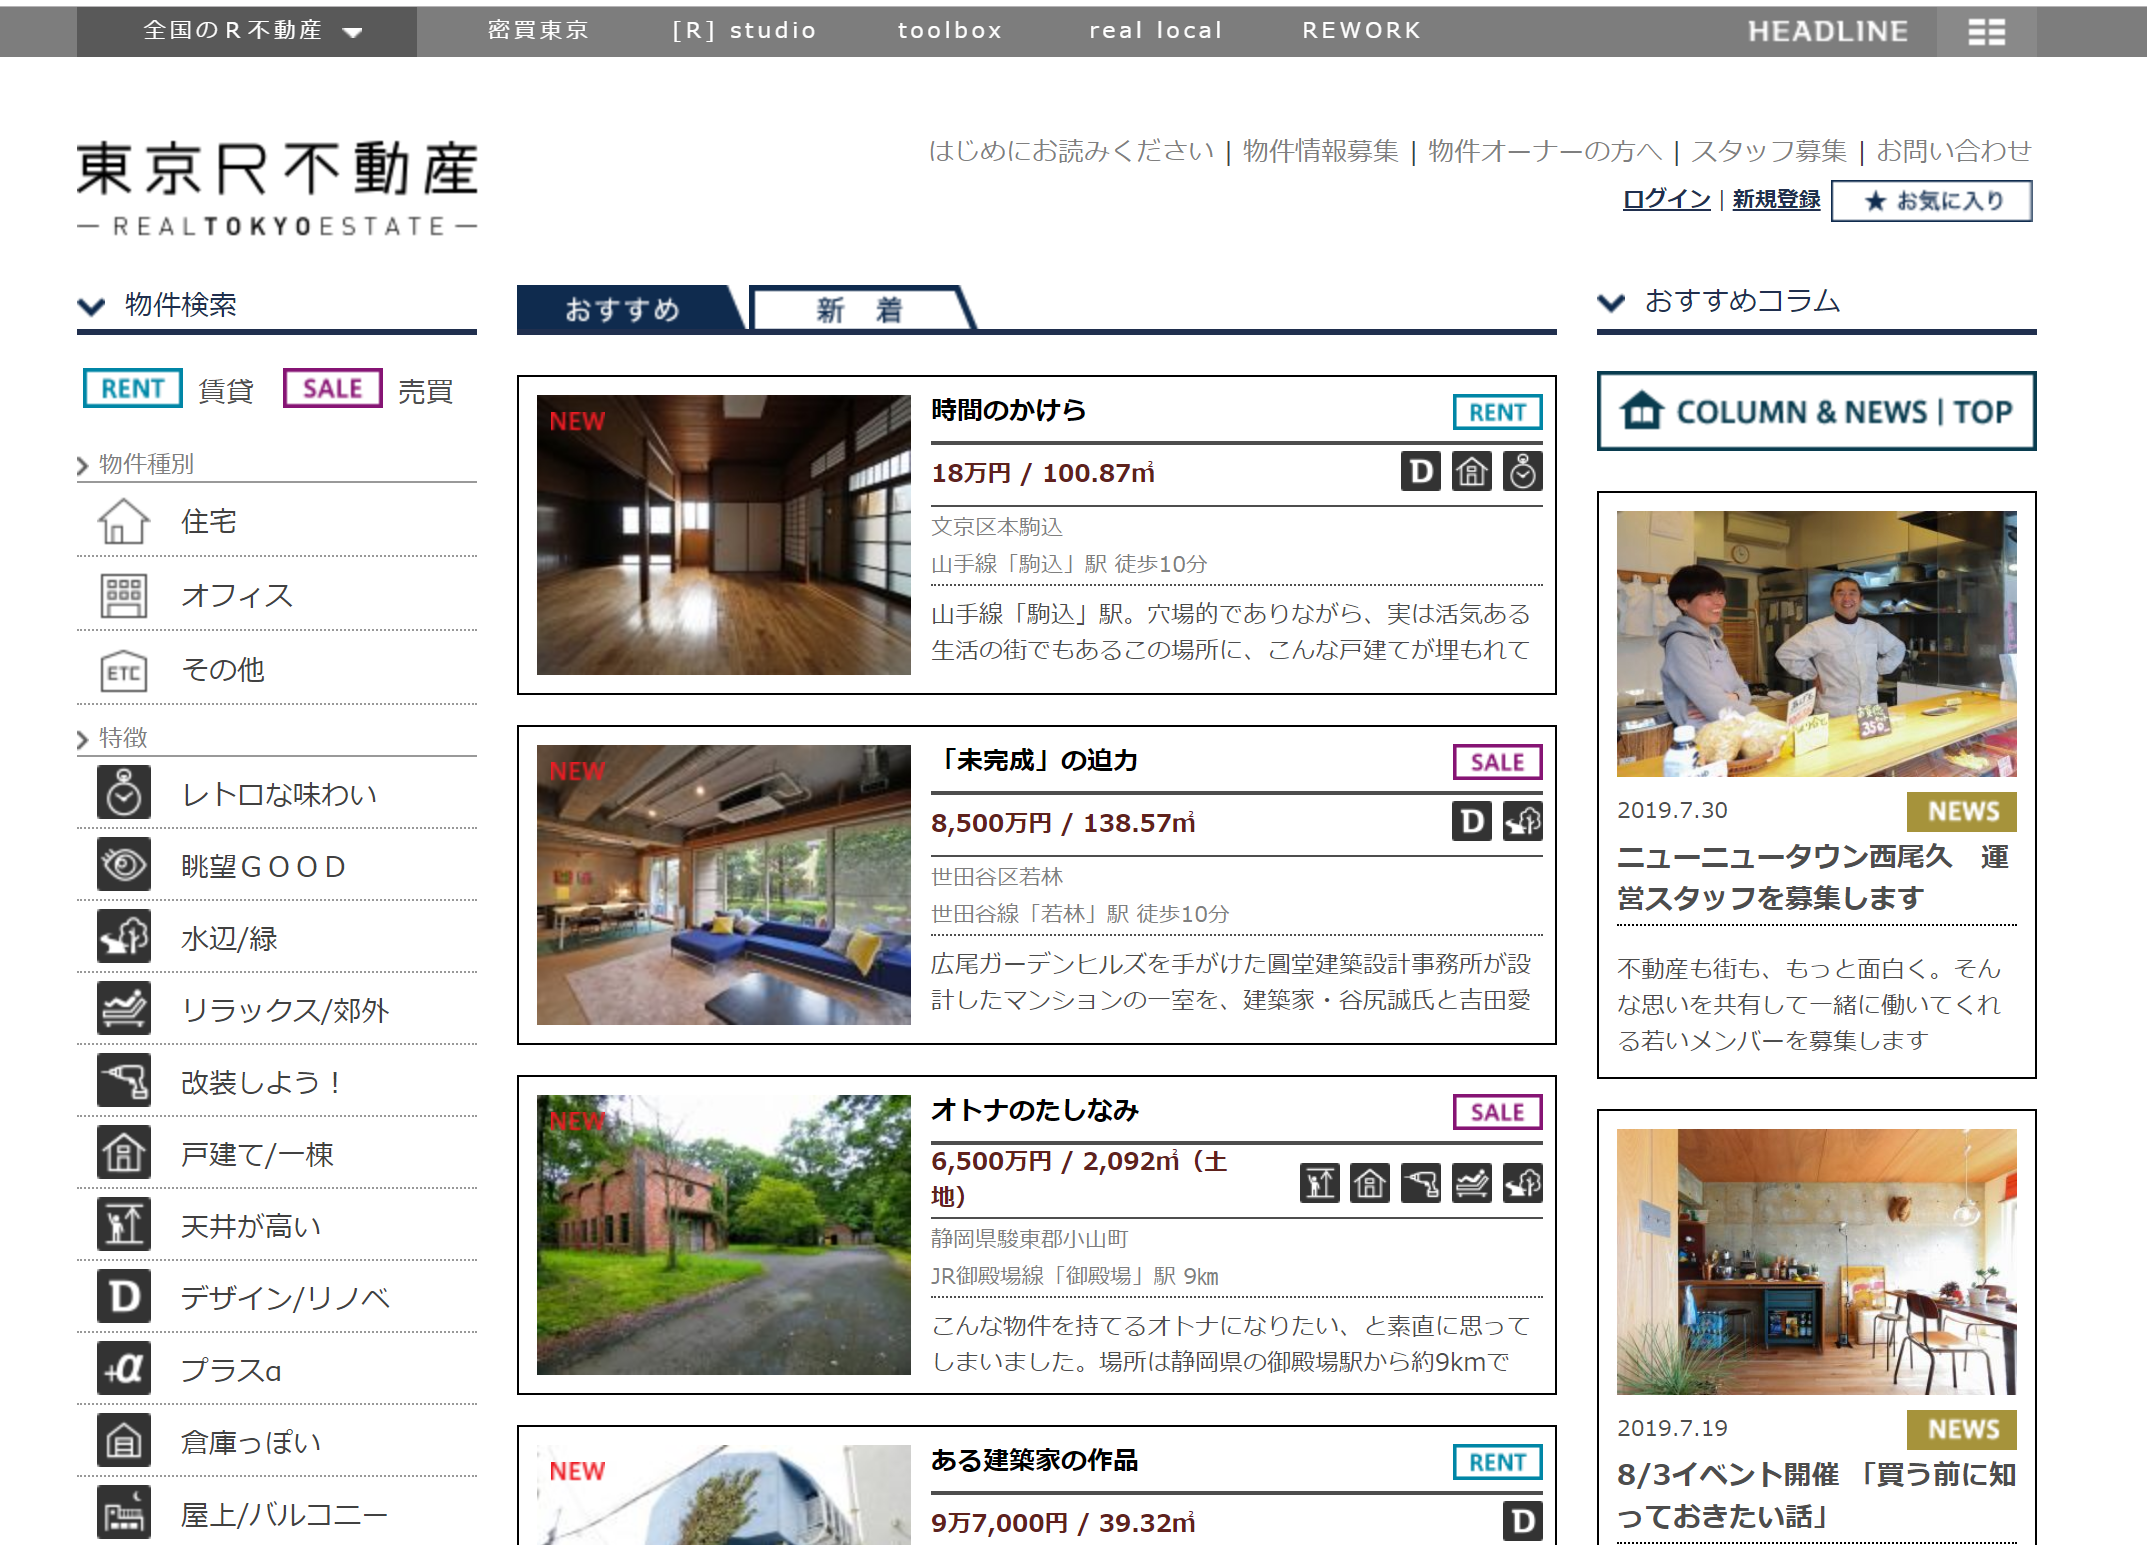This screenshot has height=1545, width=2147.
Task: Select the RENT 賃貸 filter button
Action: [133, 389]
